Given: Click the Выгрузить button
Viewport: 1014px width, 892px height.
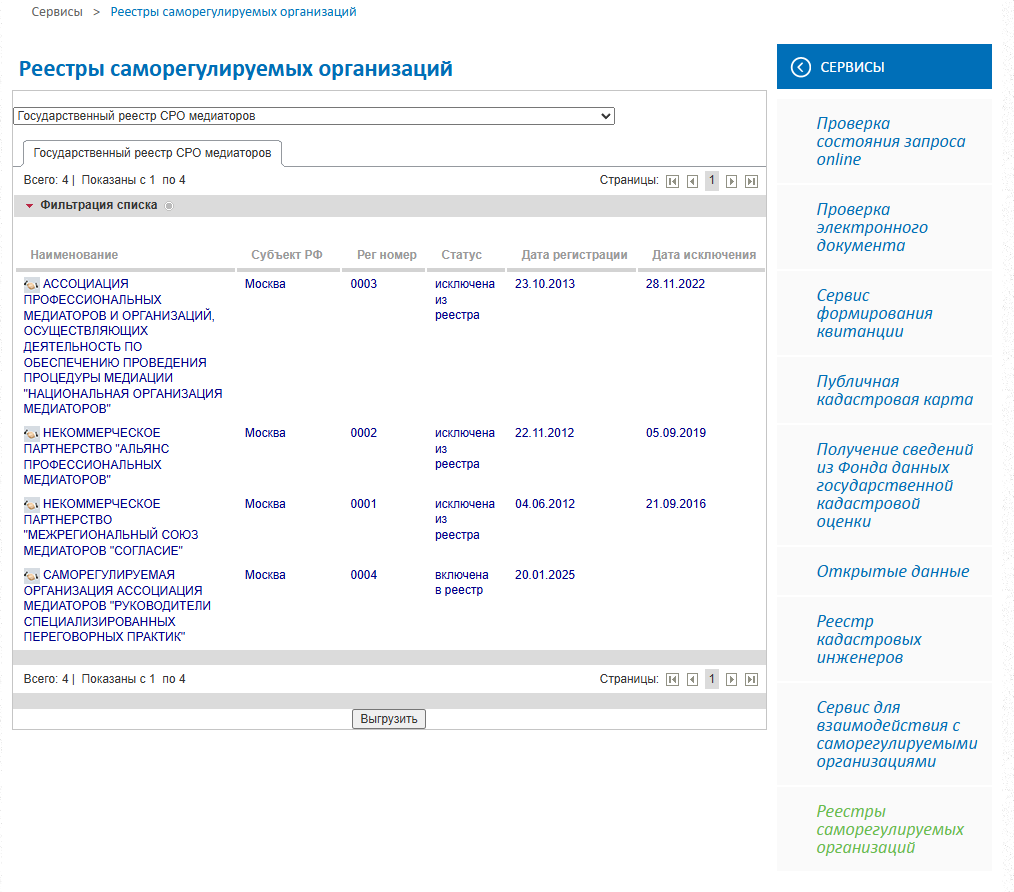Looking at the screenshot, I should (x=389, y=719).
